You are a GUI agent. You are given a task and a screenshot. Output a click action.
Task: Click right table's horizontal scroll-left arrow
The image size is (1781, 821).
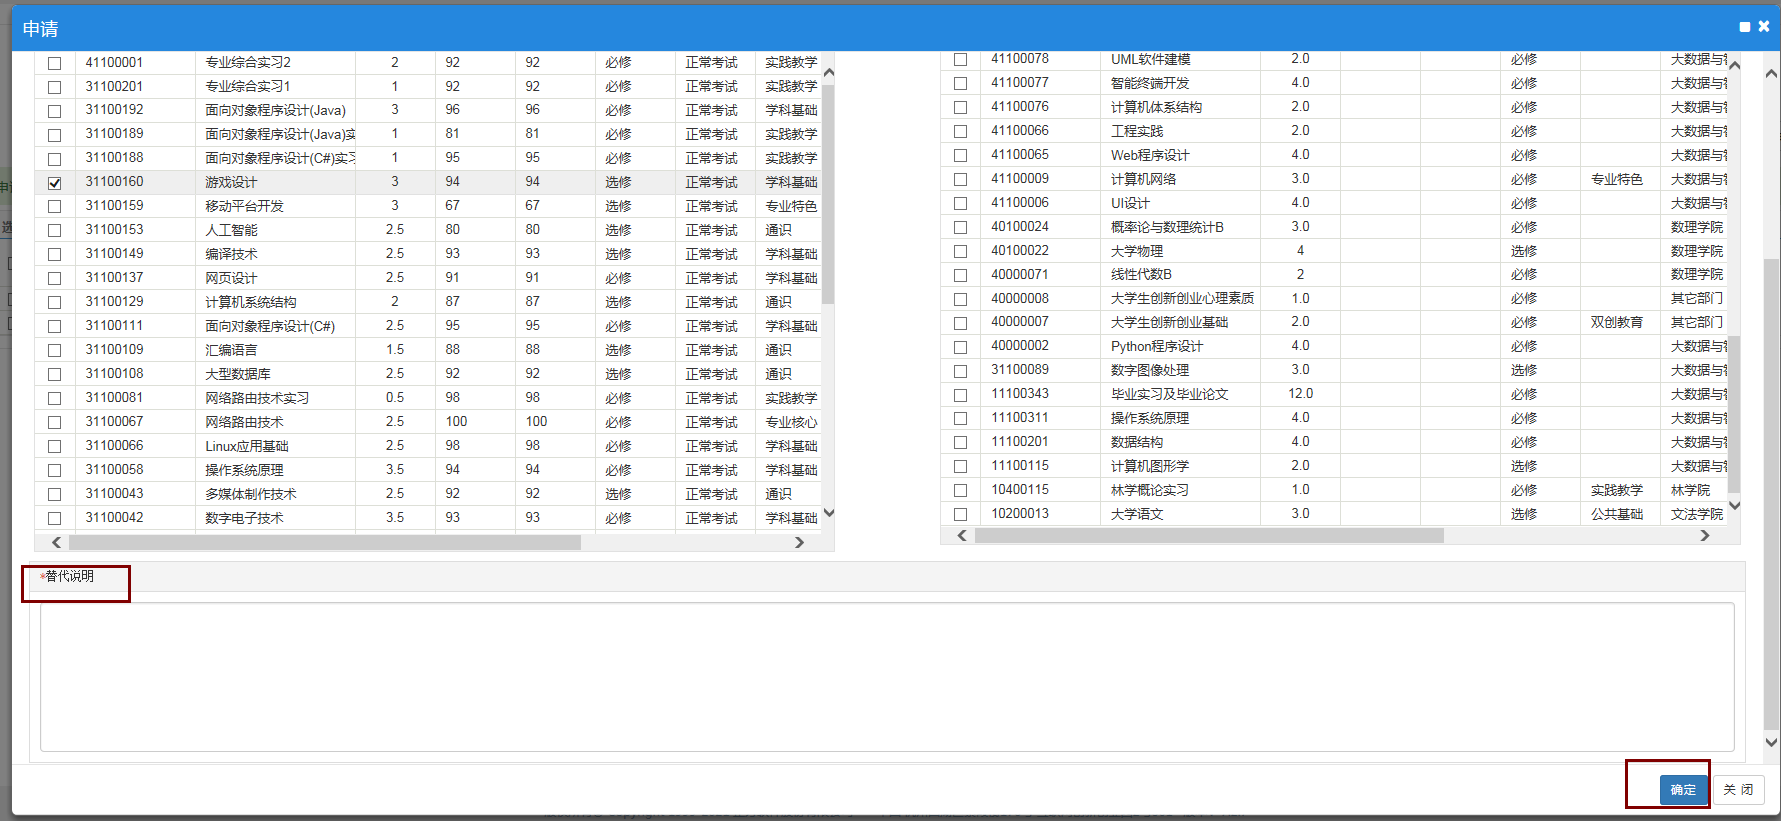point(962,536)
